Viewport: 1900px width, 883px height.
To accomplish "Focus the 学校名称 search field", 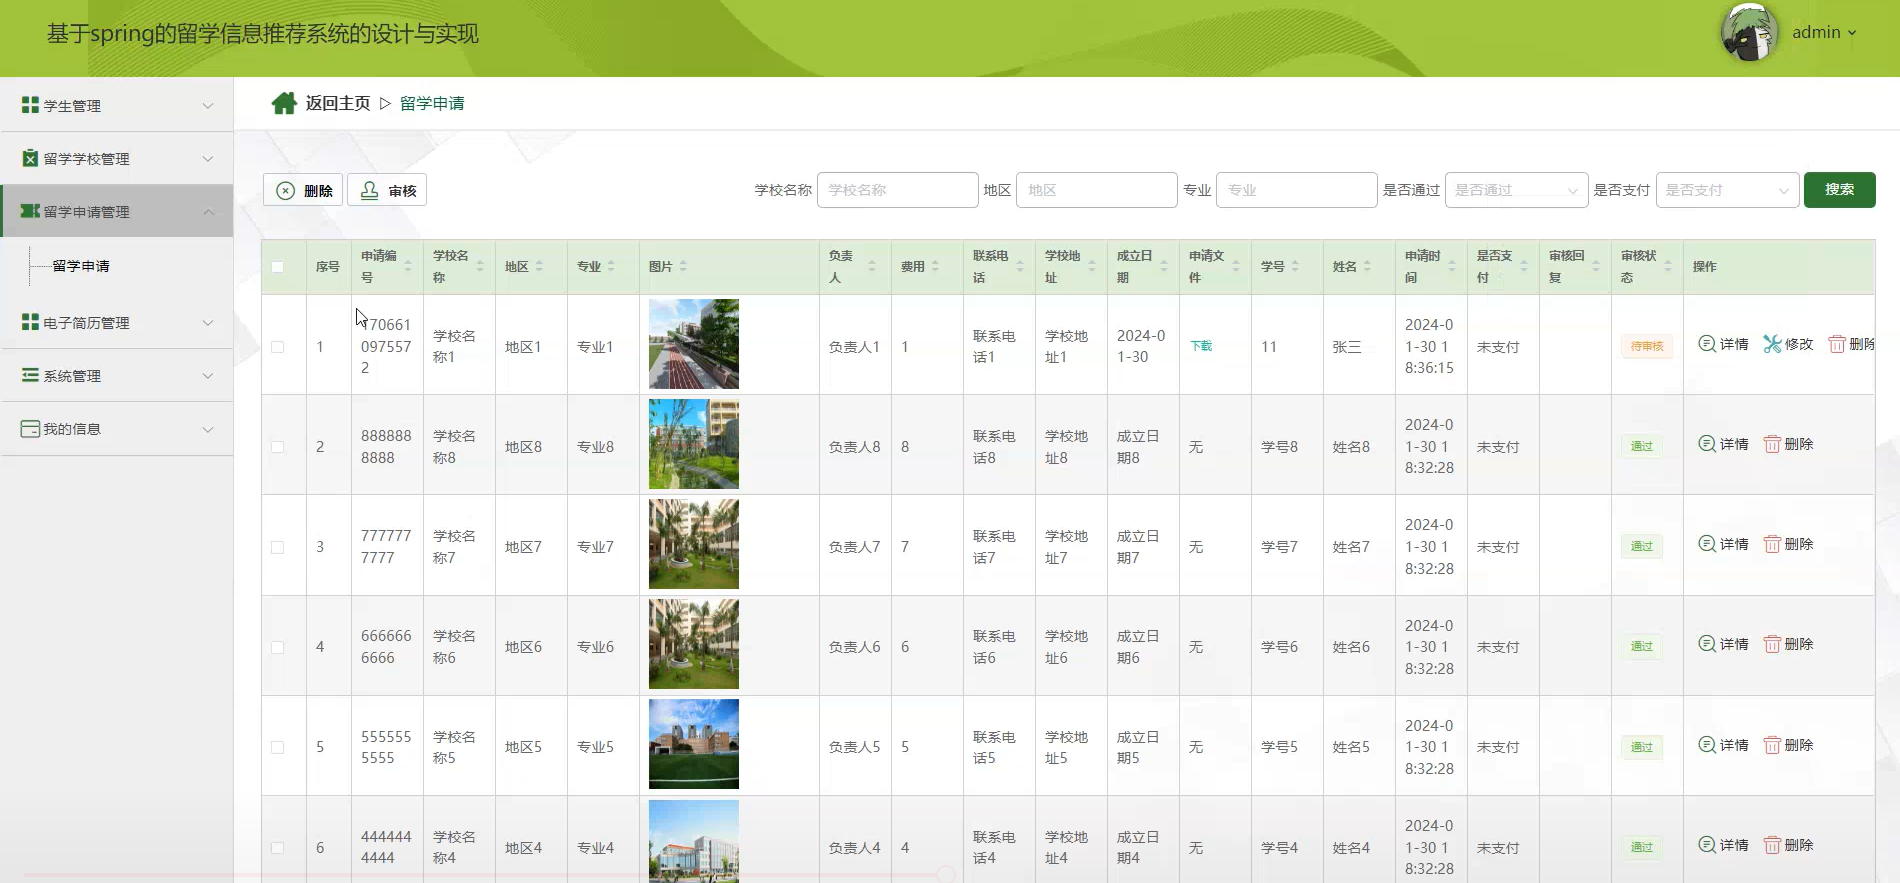I will tap(897, 190).
